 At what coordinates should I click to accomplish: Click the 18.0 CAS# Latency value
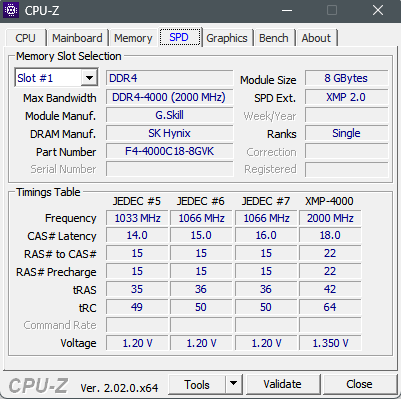(x=330, y=235)
